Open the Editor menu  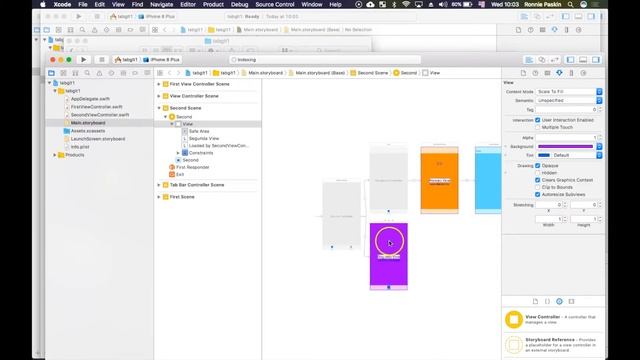tap(188, 4)
